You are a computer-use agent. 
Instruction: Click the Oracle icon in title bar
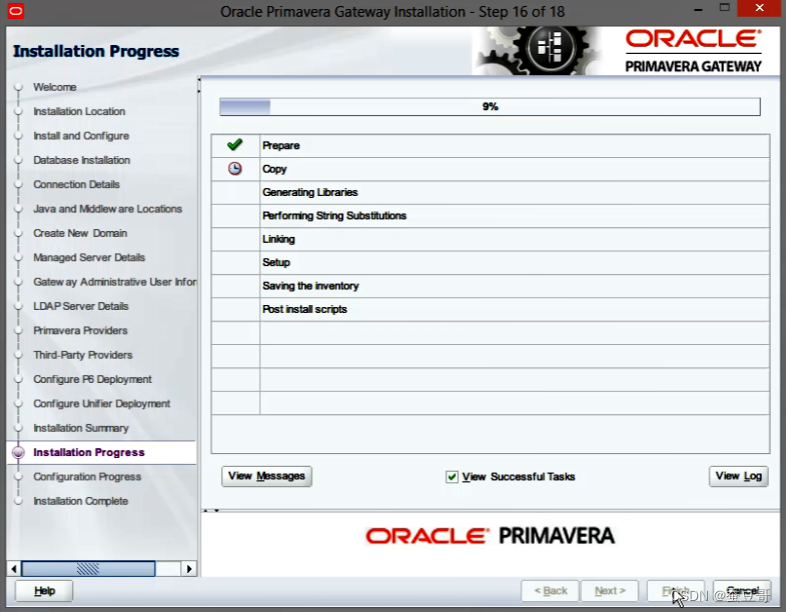click(16, 11)
